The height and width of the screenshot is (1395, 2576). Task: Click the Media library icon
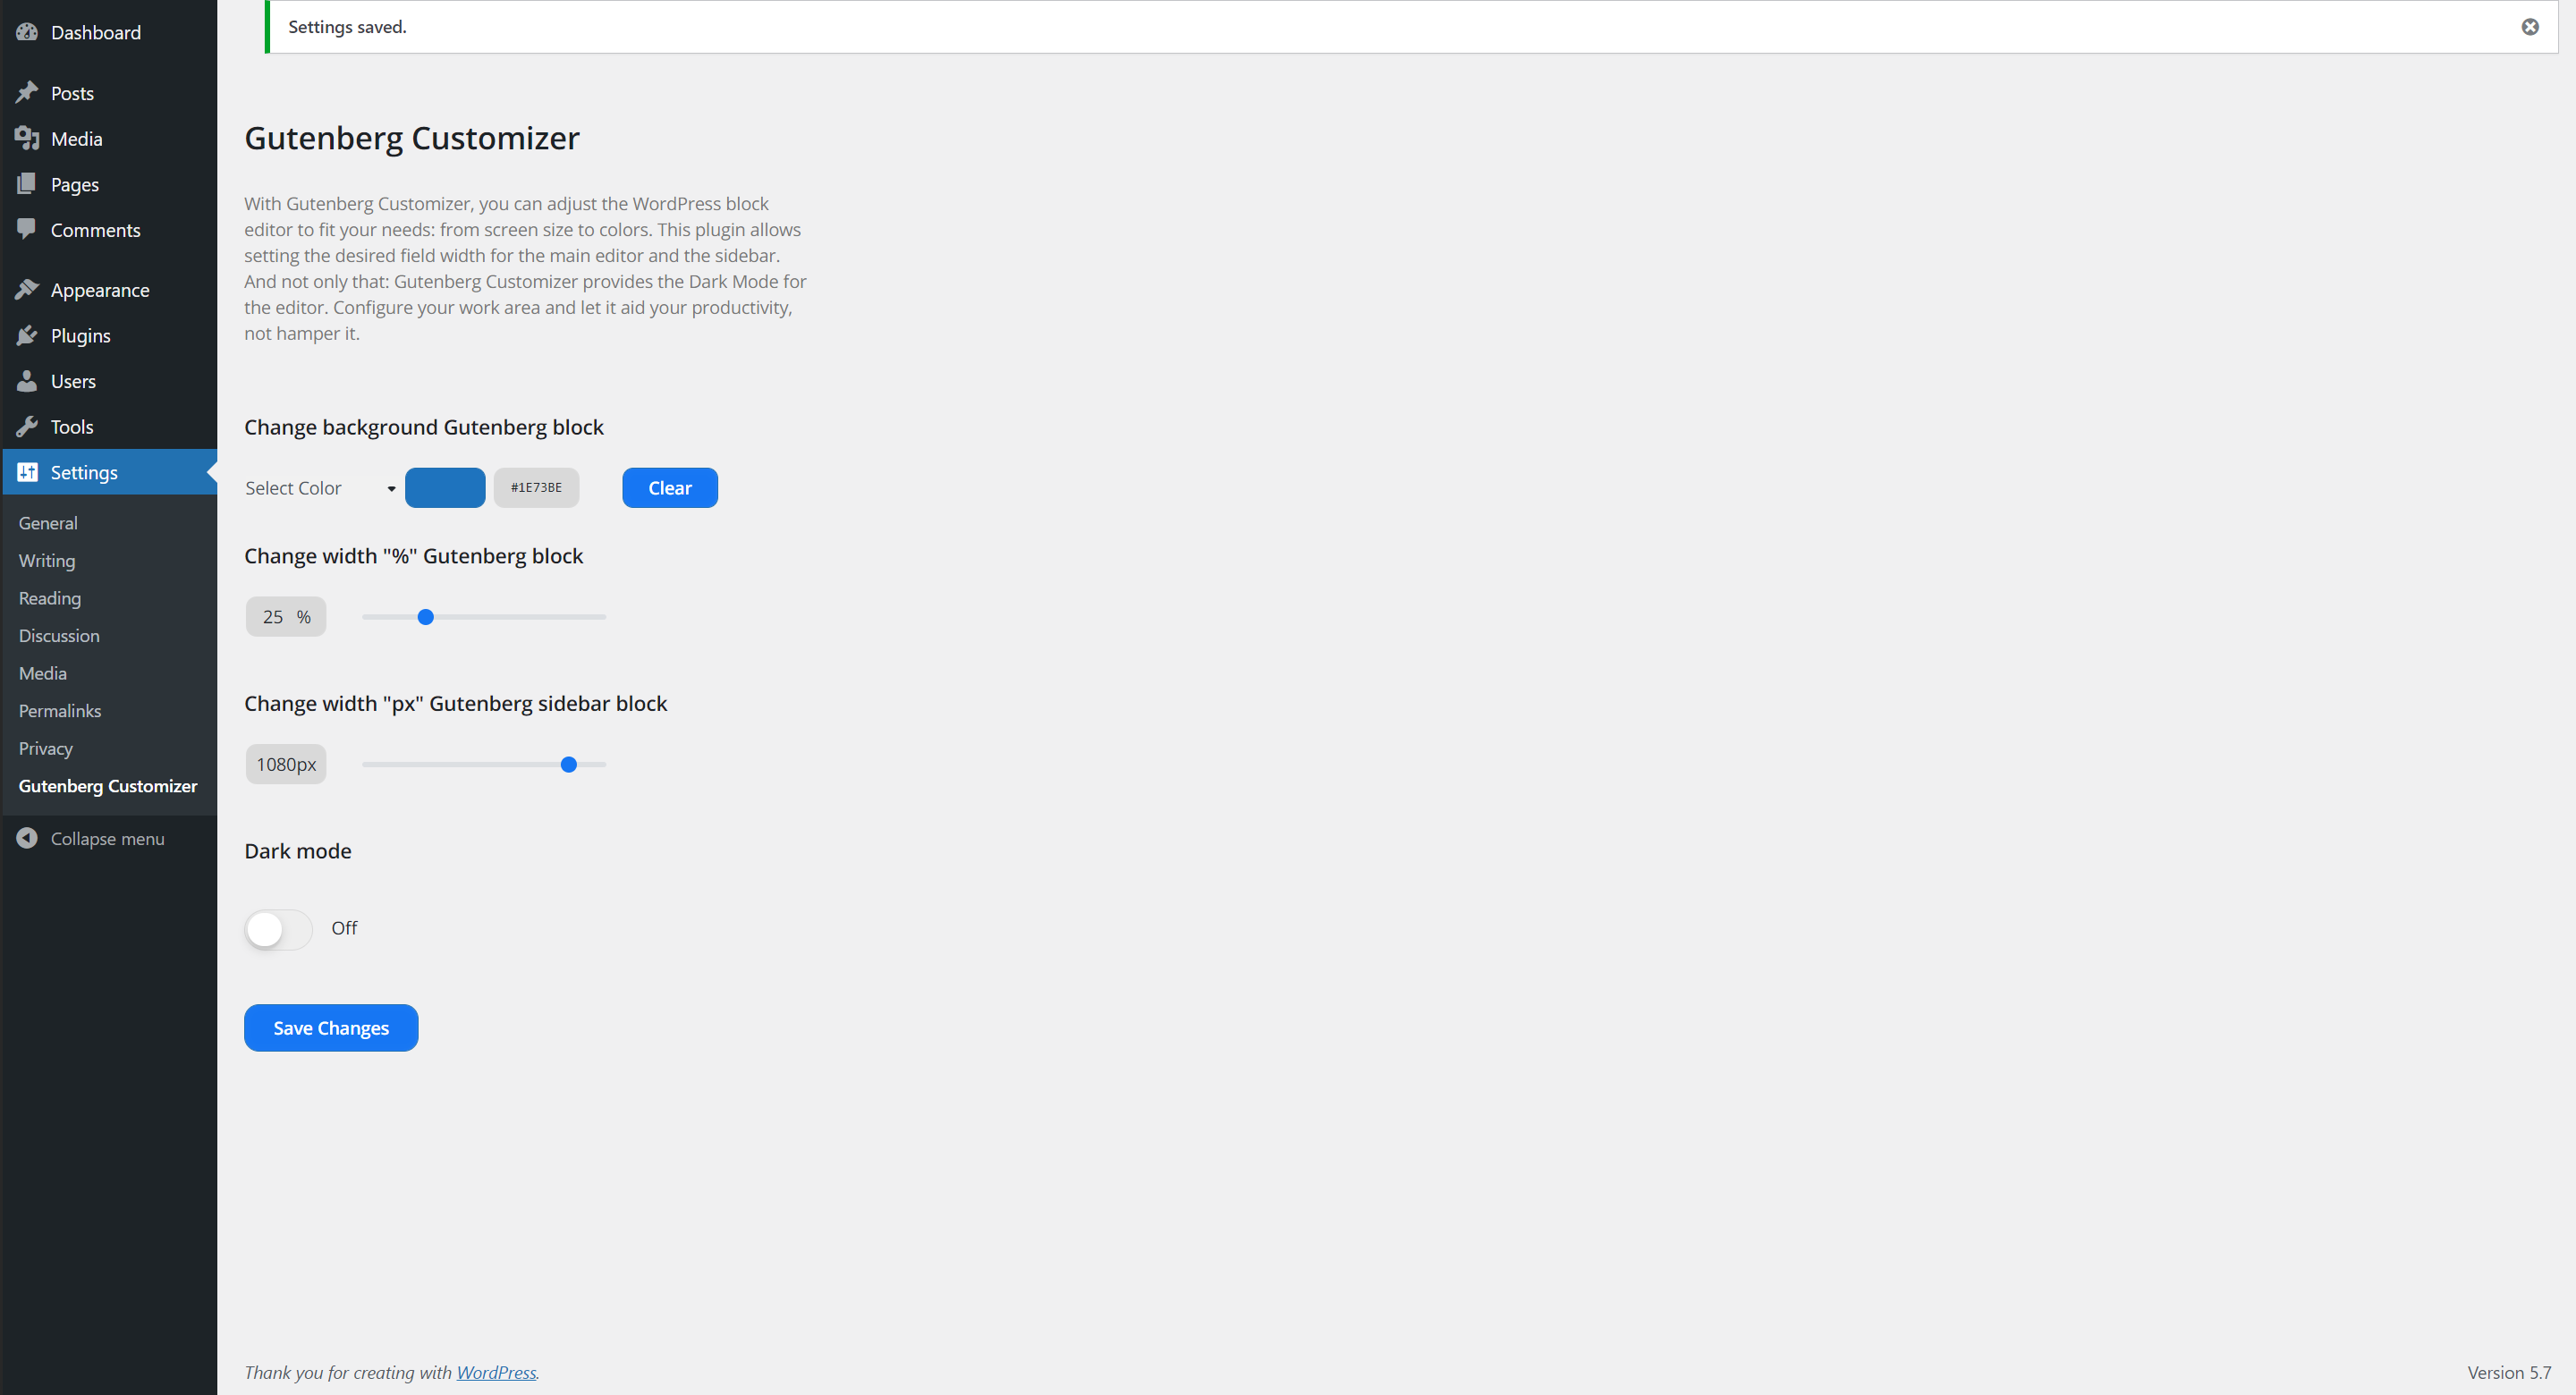point(27,139)
